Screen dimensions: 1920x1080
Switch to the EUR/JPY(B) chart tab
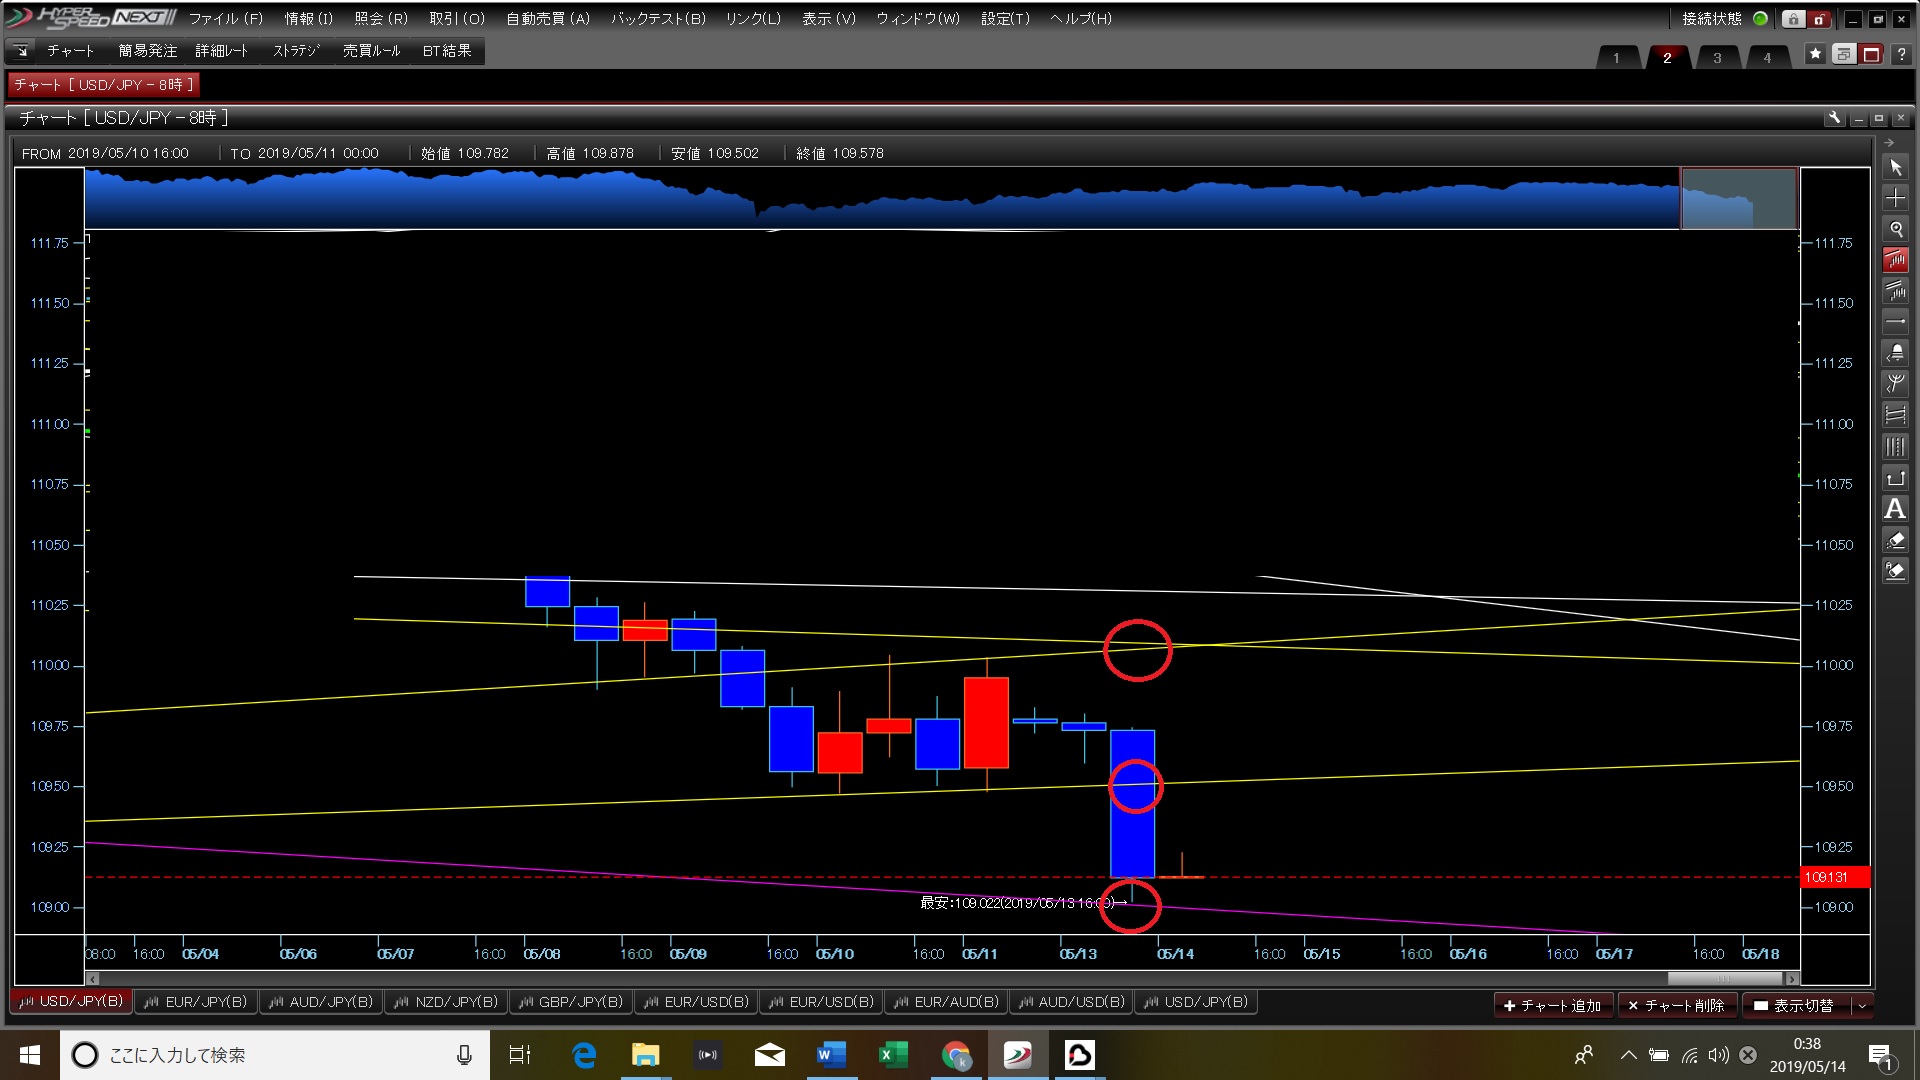[196, 1002]
